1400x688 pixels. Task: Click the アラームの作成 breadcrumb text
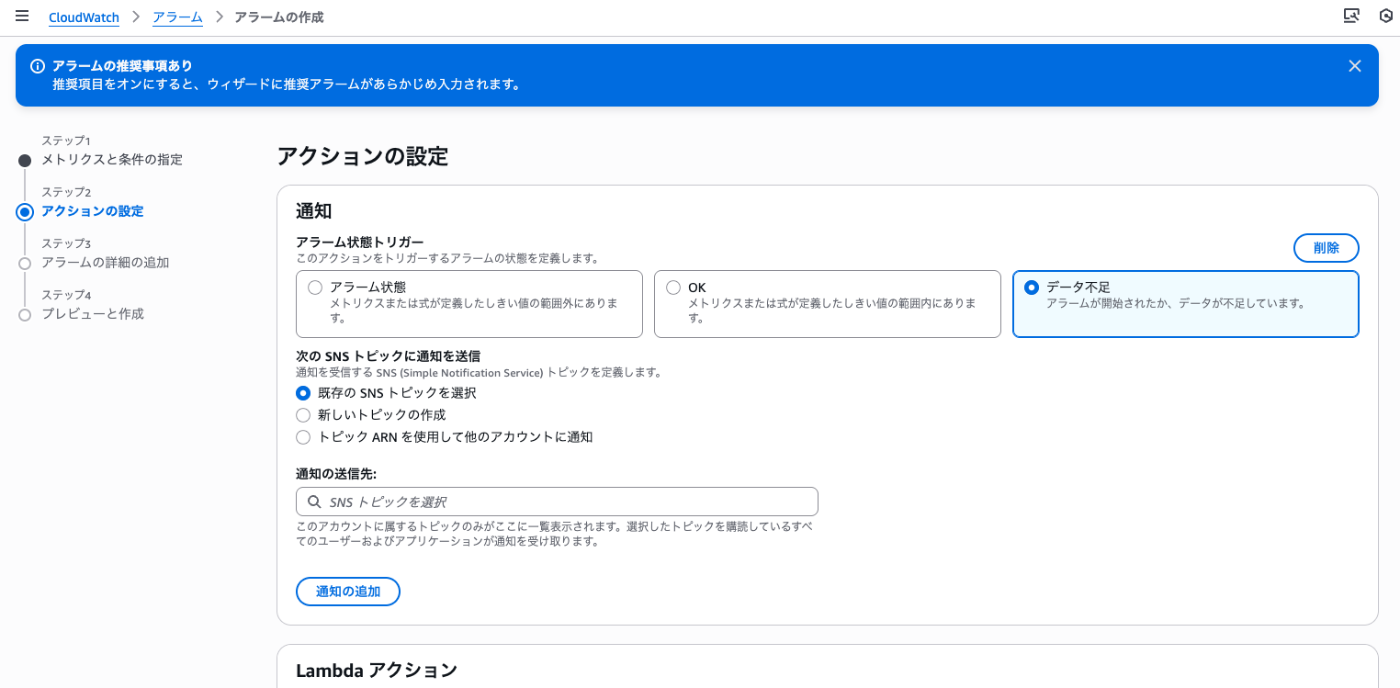point(279,18)
